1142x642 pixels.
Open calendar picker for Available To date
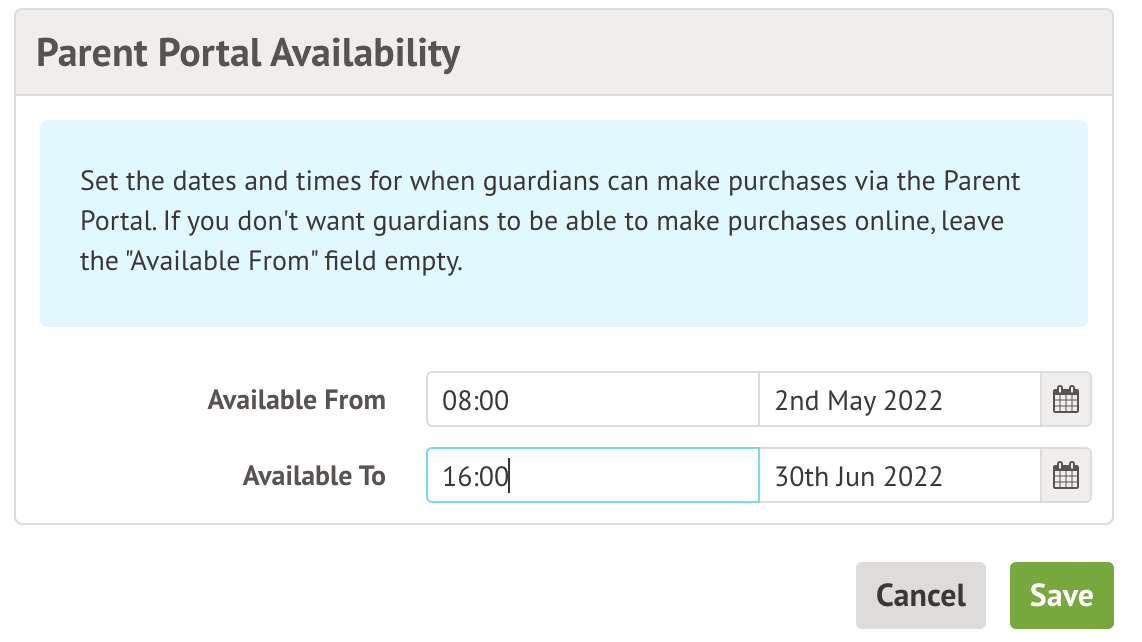[x=1066, y=476]
